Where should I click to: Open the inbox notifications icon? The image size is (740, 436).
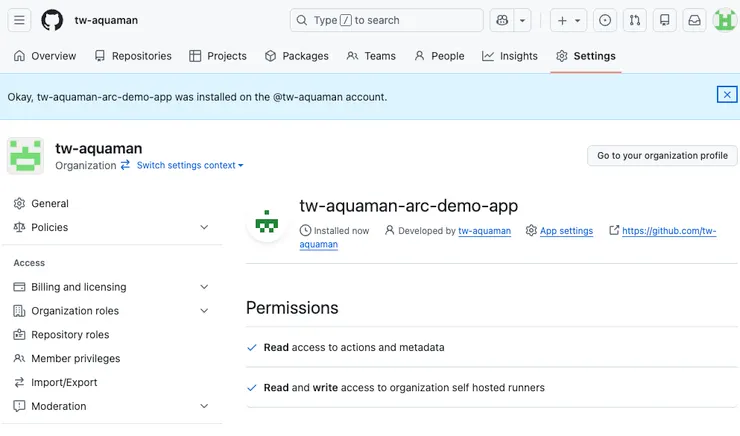pos(695,20)
